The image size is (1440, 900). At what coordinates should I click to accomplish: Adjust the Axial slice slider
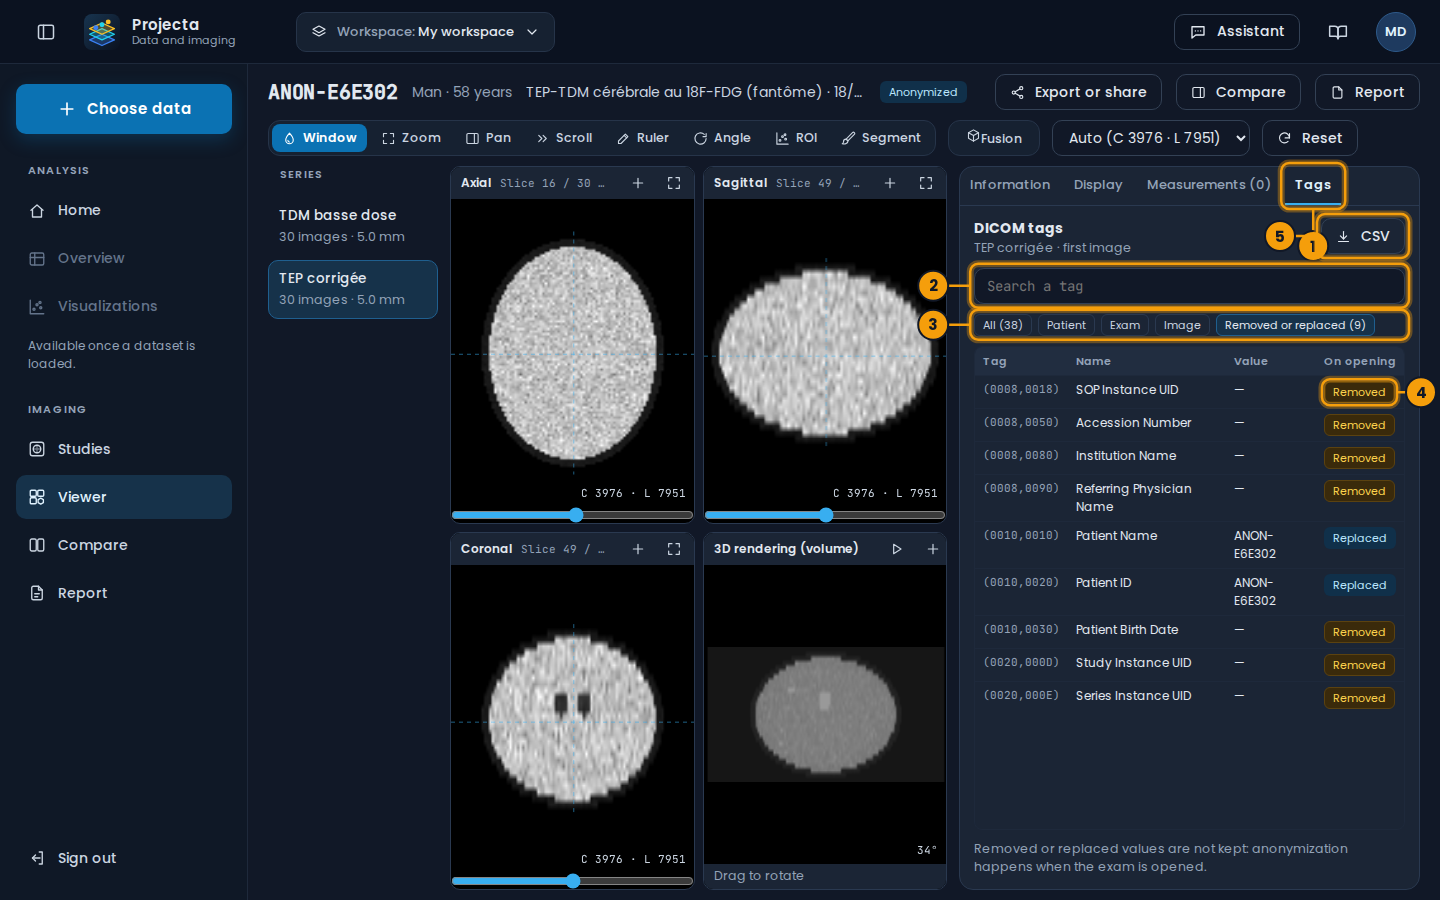[x=572, y=515]
